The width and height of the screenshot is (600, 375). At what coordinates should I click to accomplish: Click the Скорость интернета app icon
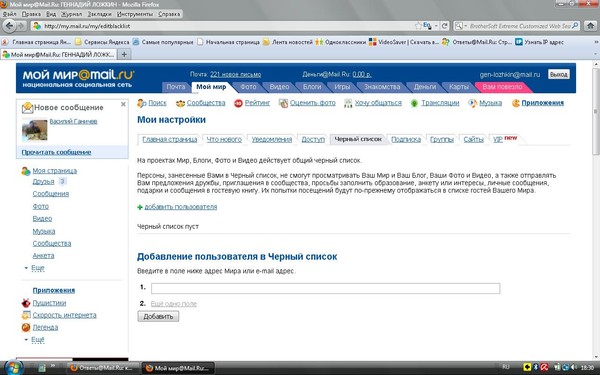[x=26, y=315]
